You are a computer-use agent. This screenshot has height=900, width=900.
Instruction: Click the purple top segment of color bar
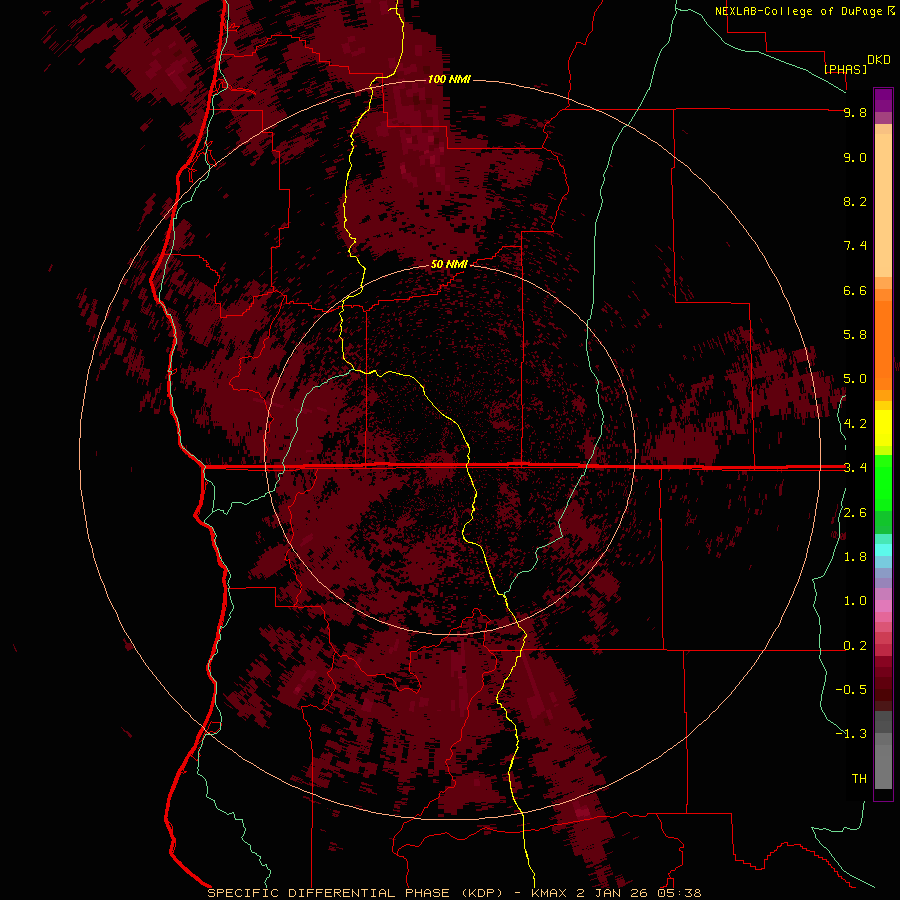(x=883, y=100)
